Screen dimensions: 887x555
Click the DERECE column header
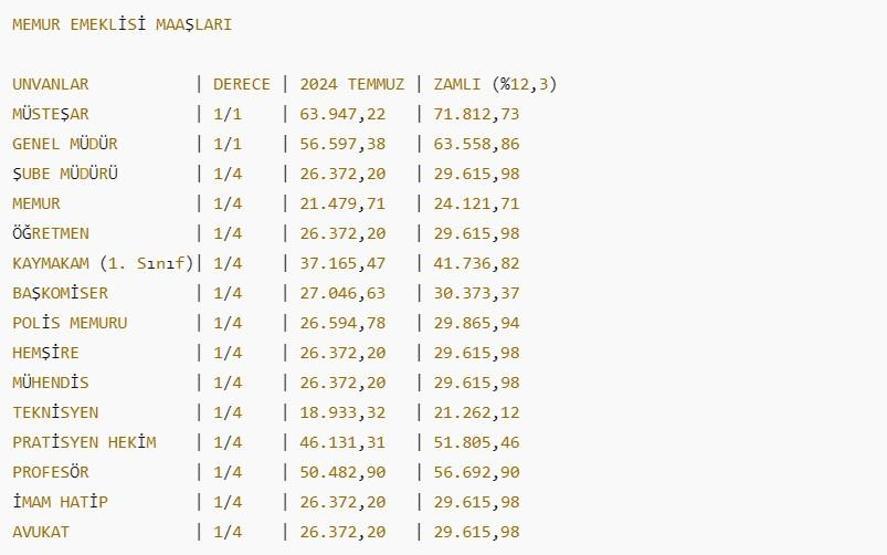click(241, 83)
